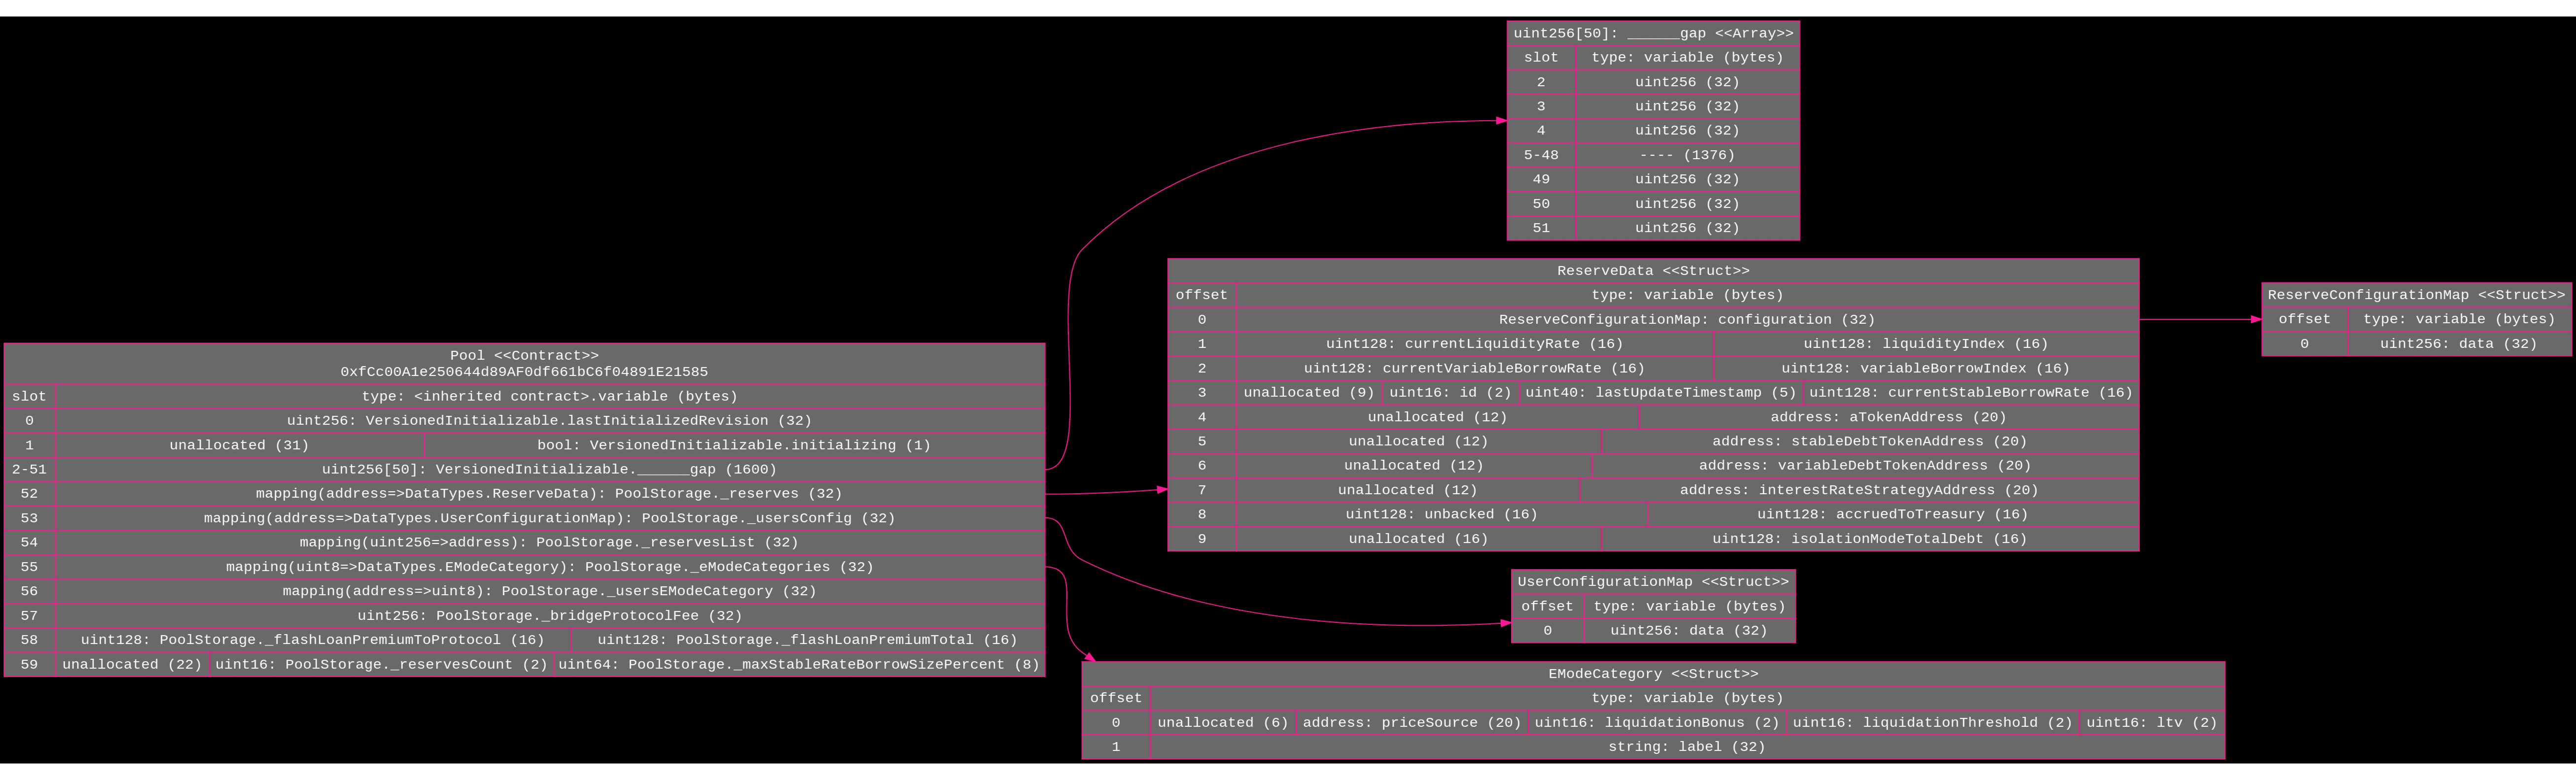Click 'address: stableDebtTokenAddress (20)' cell
The width and height of the screenshot is (2576, 780).
tap(1869, 441)
